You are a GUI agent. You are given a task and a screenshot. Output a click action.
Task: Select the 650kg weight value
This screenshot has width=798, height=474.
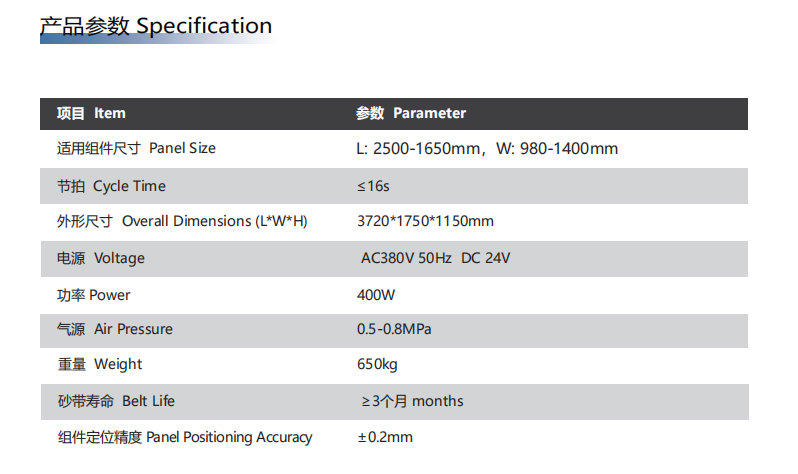(x=377, y=364)
